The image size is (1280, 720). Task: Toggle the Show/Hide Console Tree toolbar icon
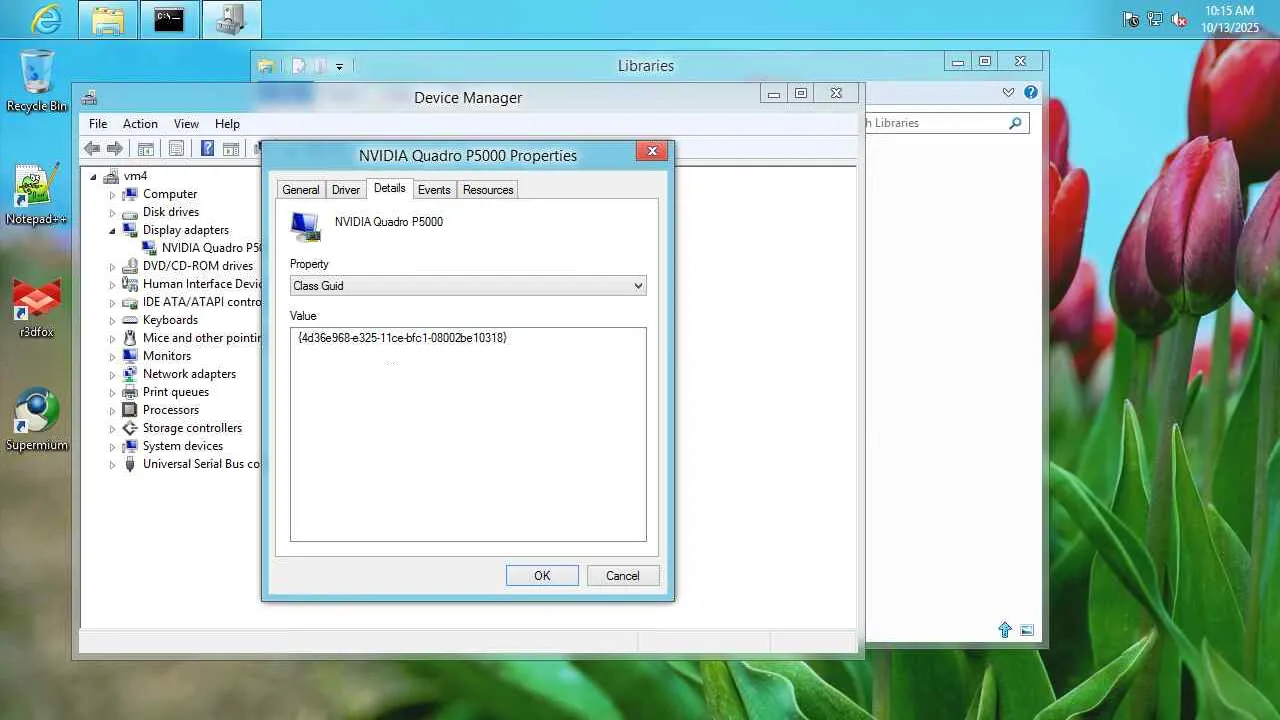coord(146,149)
